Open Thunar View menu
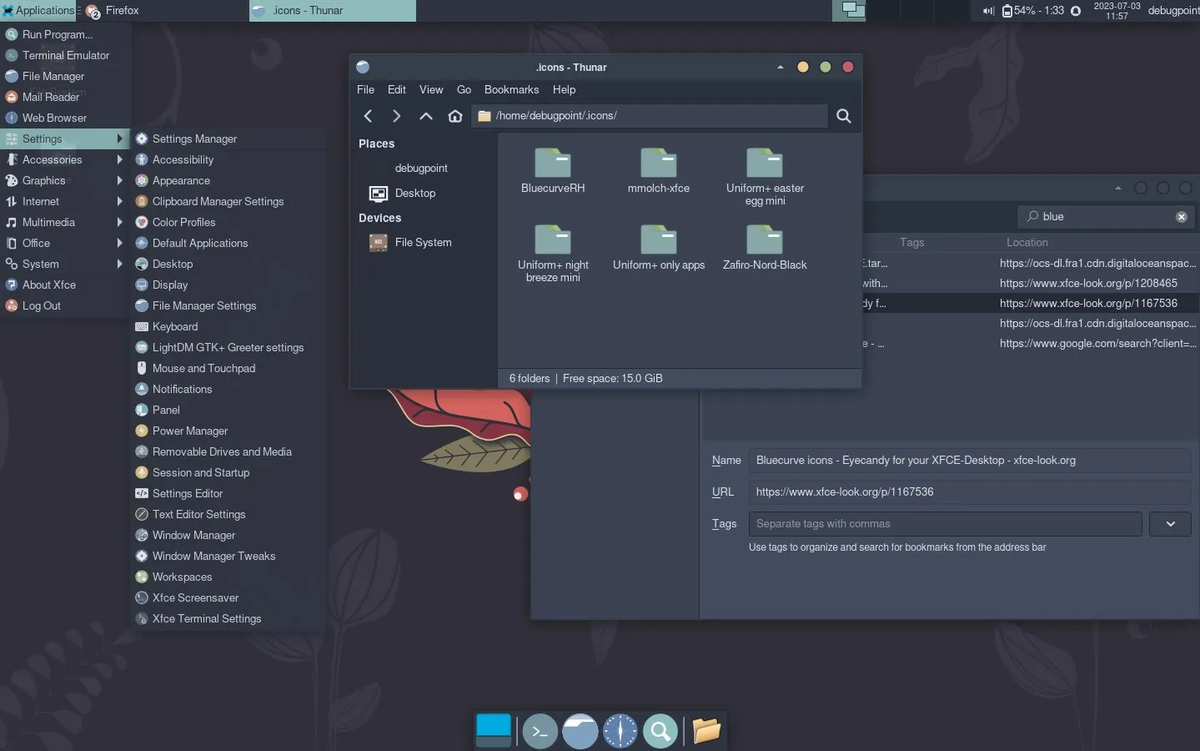Image resolution: width=1200 pixels, height=751 pixels. point(431,90)
